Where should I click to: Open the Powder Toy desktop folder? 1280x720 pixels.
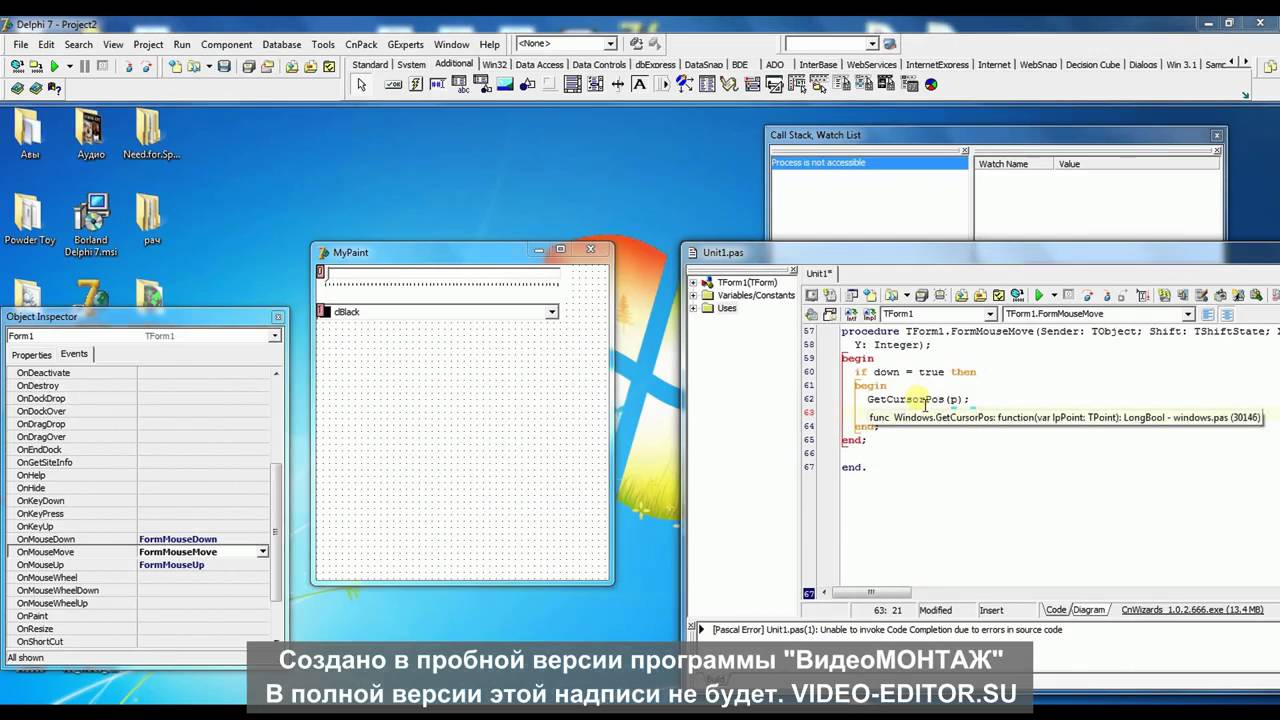(29, 221)
